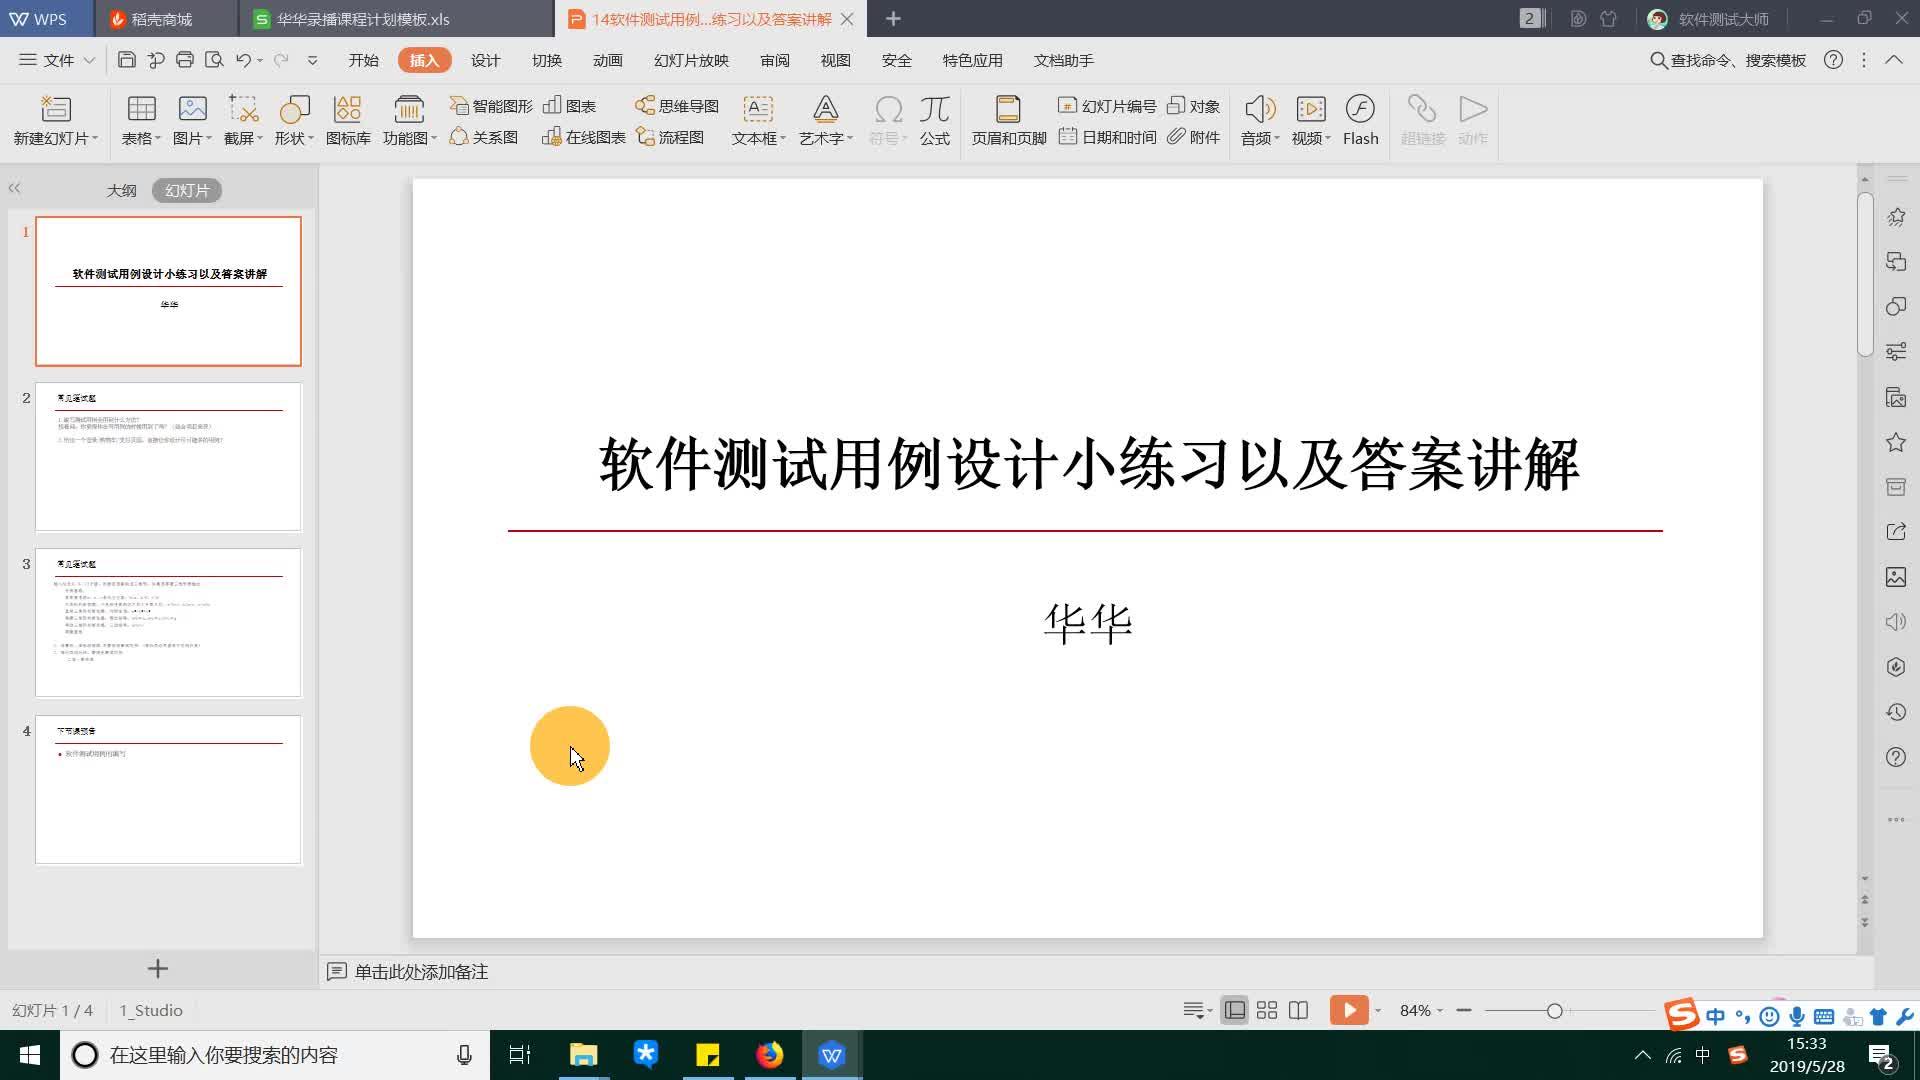This screenshot has height=1080, width=1920.
Task: Open the 音频 audio insert dropdown
Action: (1259, 120)
